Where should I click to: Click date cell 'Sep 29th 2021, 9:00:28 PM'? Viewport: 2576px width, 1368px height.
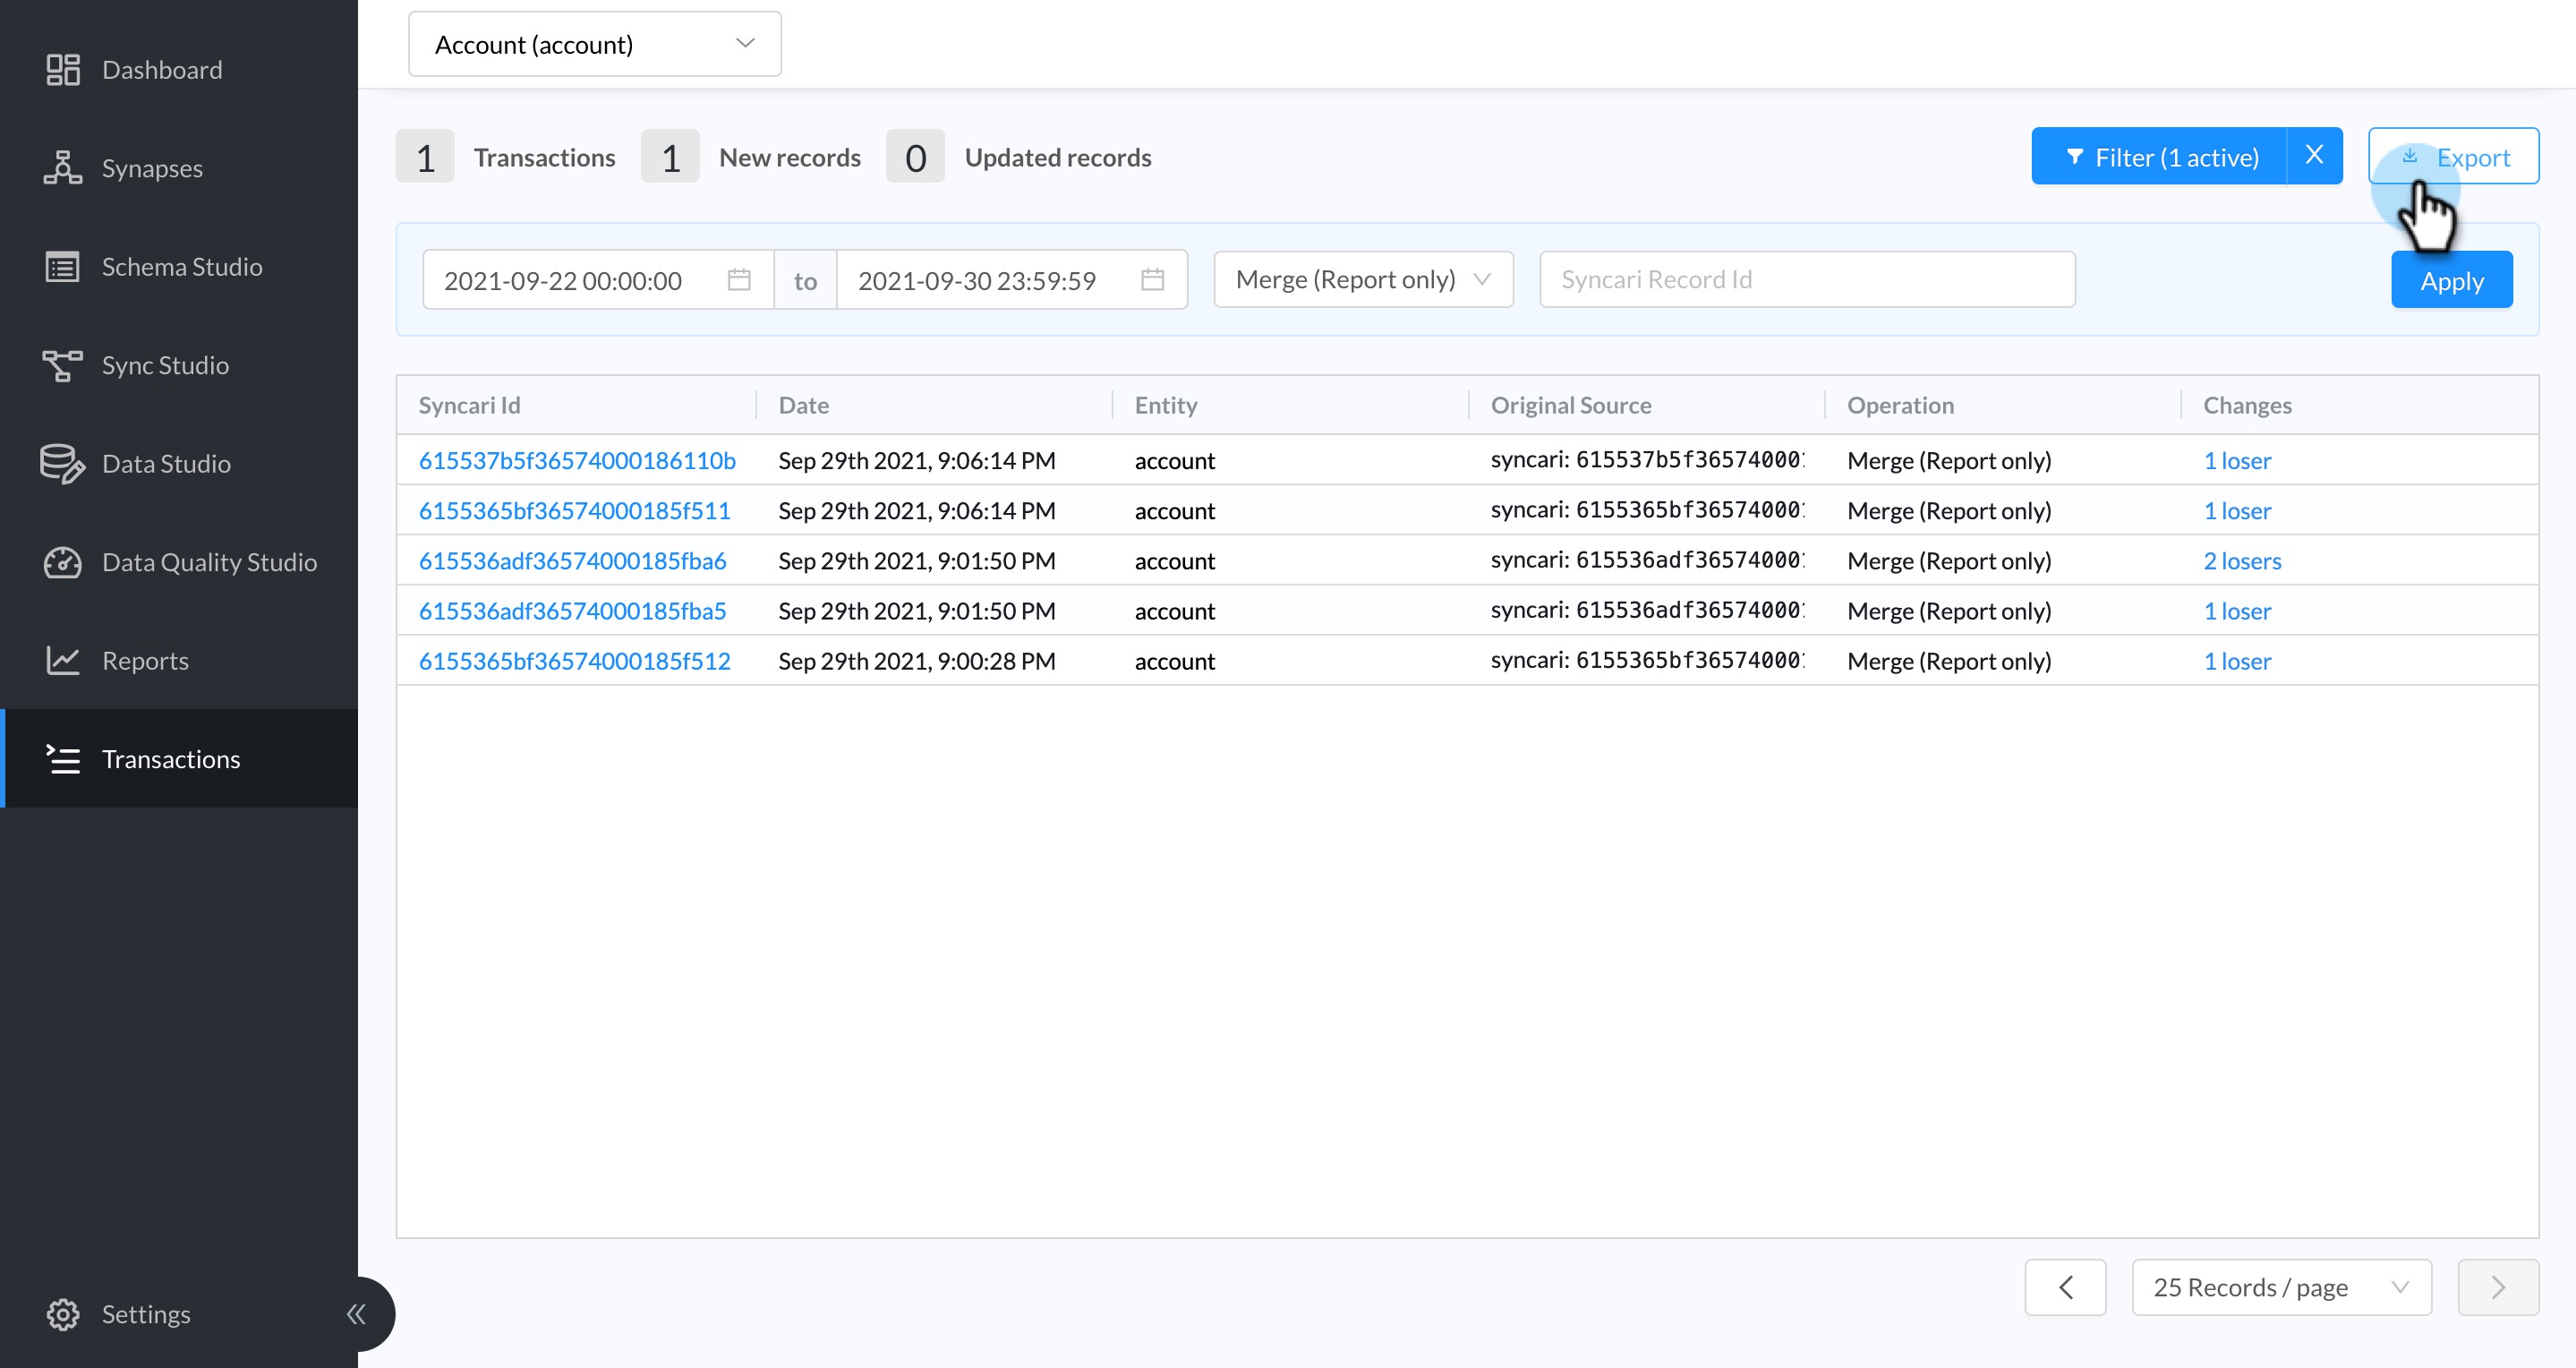point(917,660)
